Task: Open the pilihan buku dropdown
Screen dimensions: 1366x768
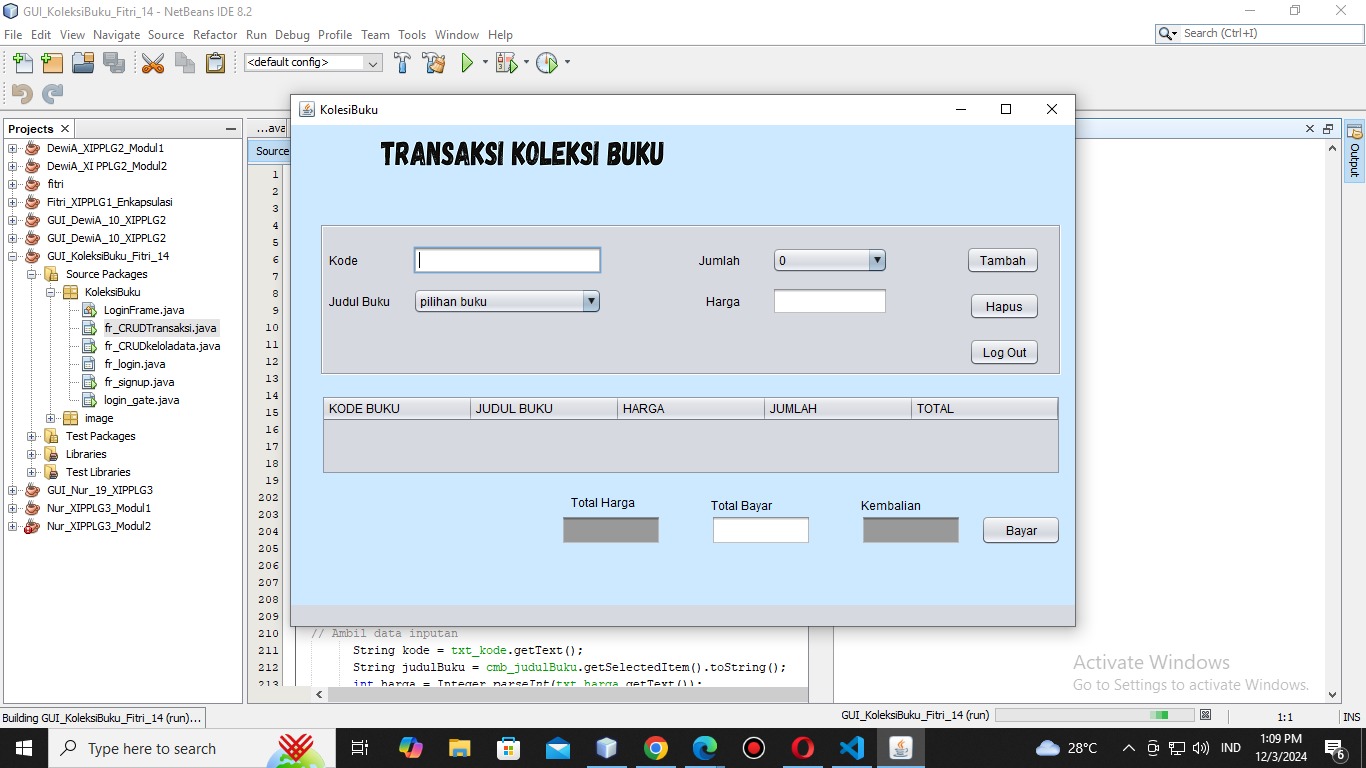Action: 590,301
